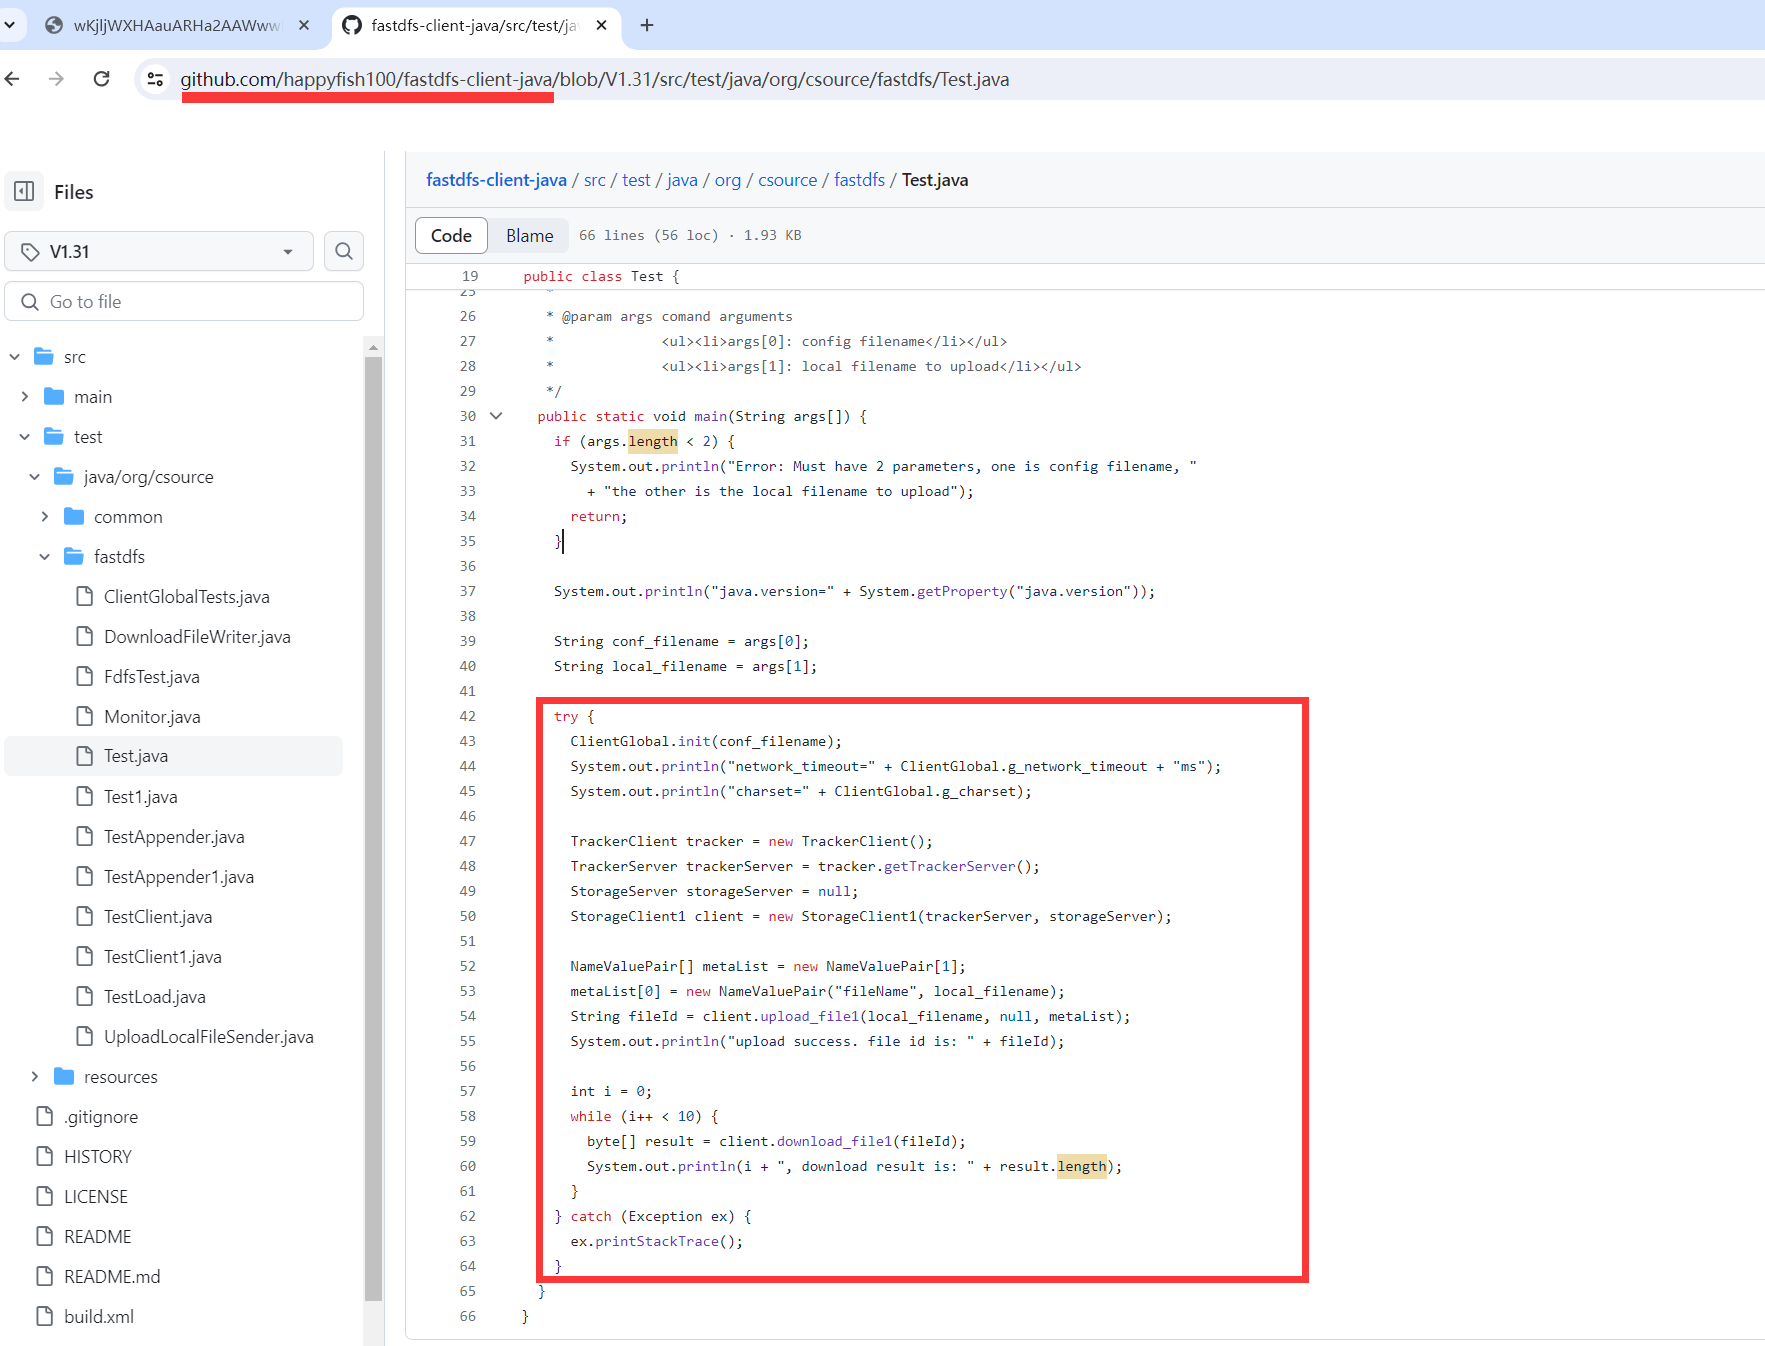Expand the main folder in file tree
The width and height of the screenshot is (1765, 1346).
pos(25,397)
